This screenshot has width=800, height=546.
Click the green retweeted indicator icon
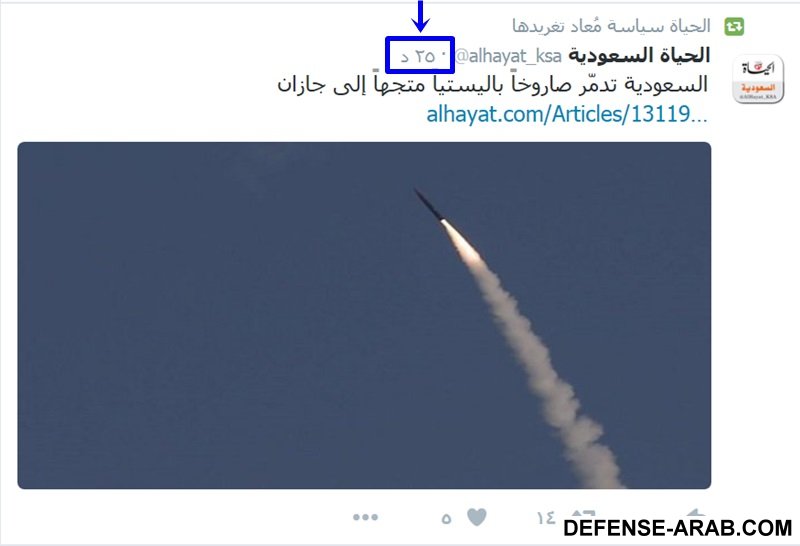tap(734, 27)
